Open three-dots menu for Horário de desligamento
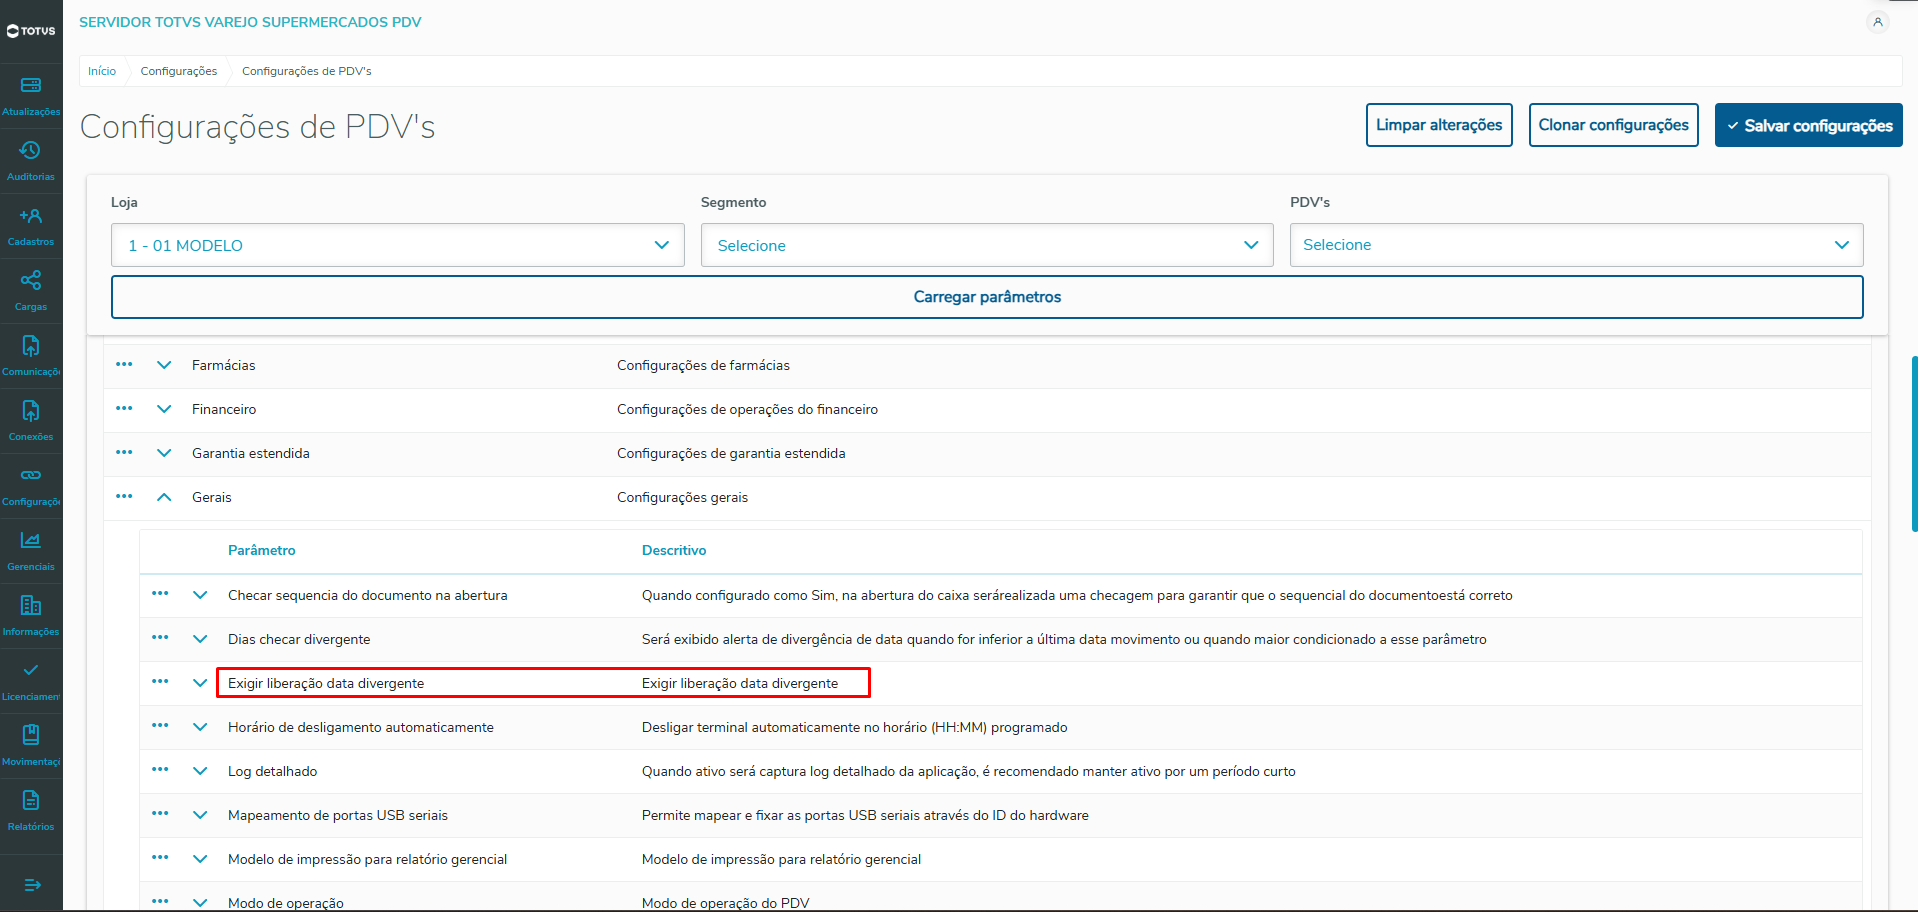 click(x=160, y=726)
